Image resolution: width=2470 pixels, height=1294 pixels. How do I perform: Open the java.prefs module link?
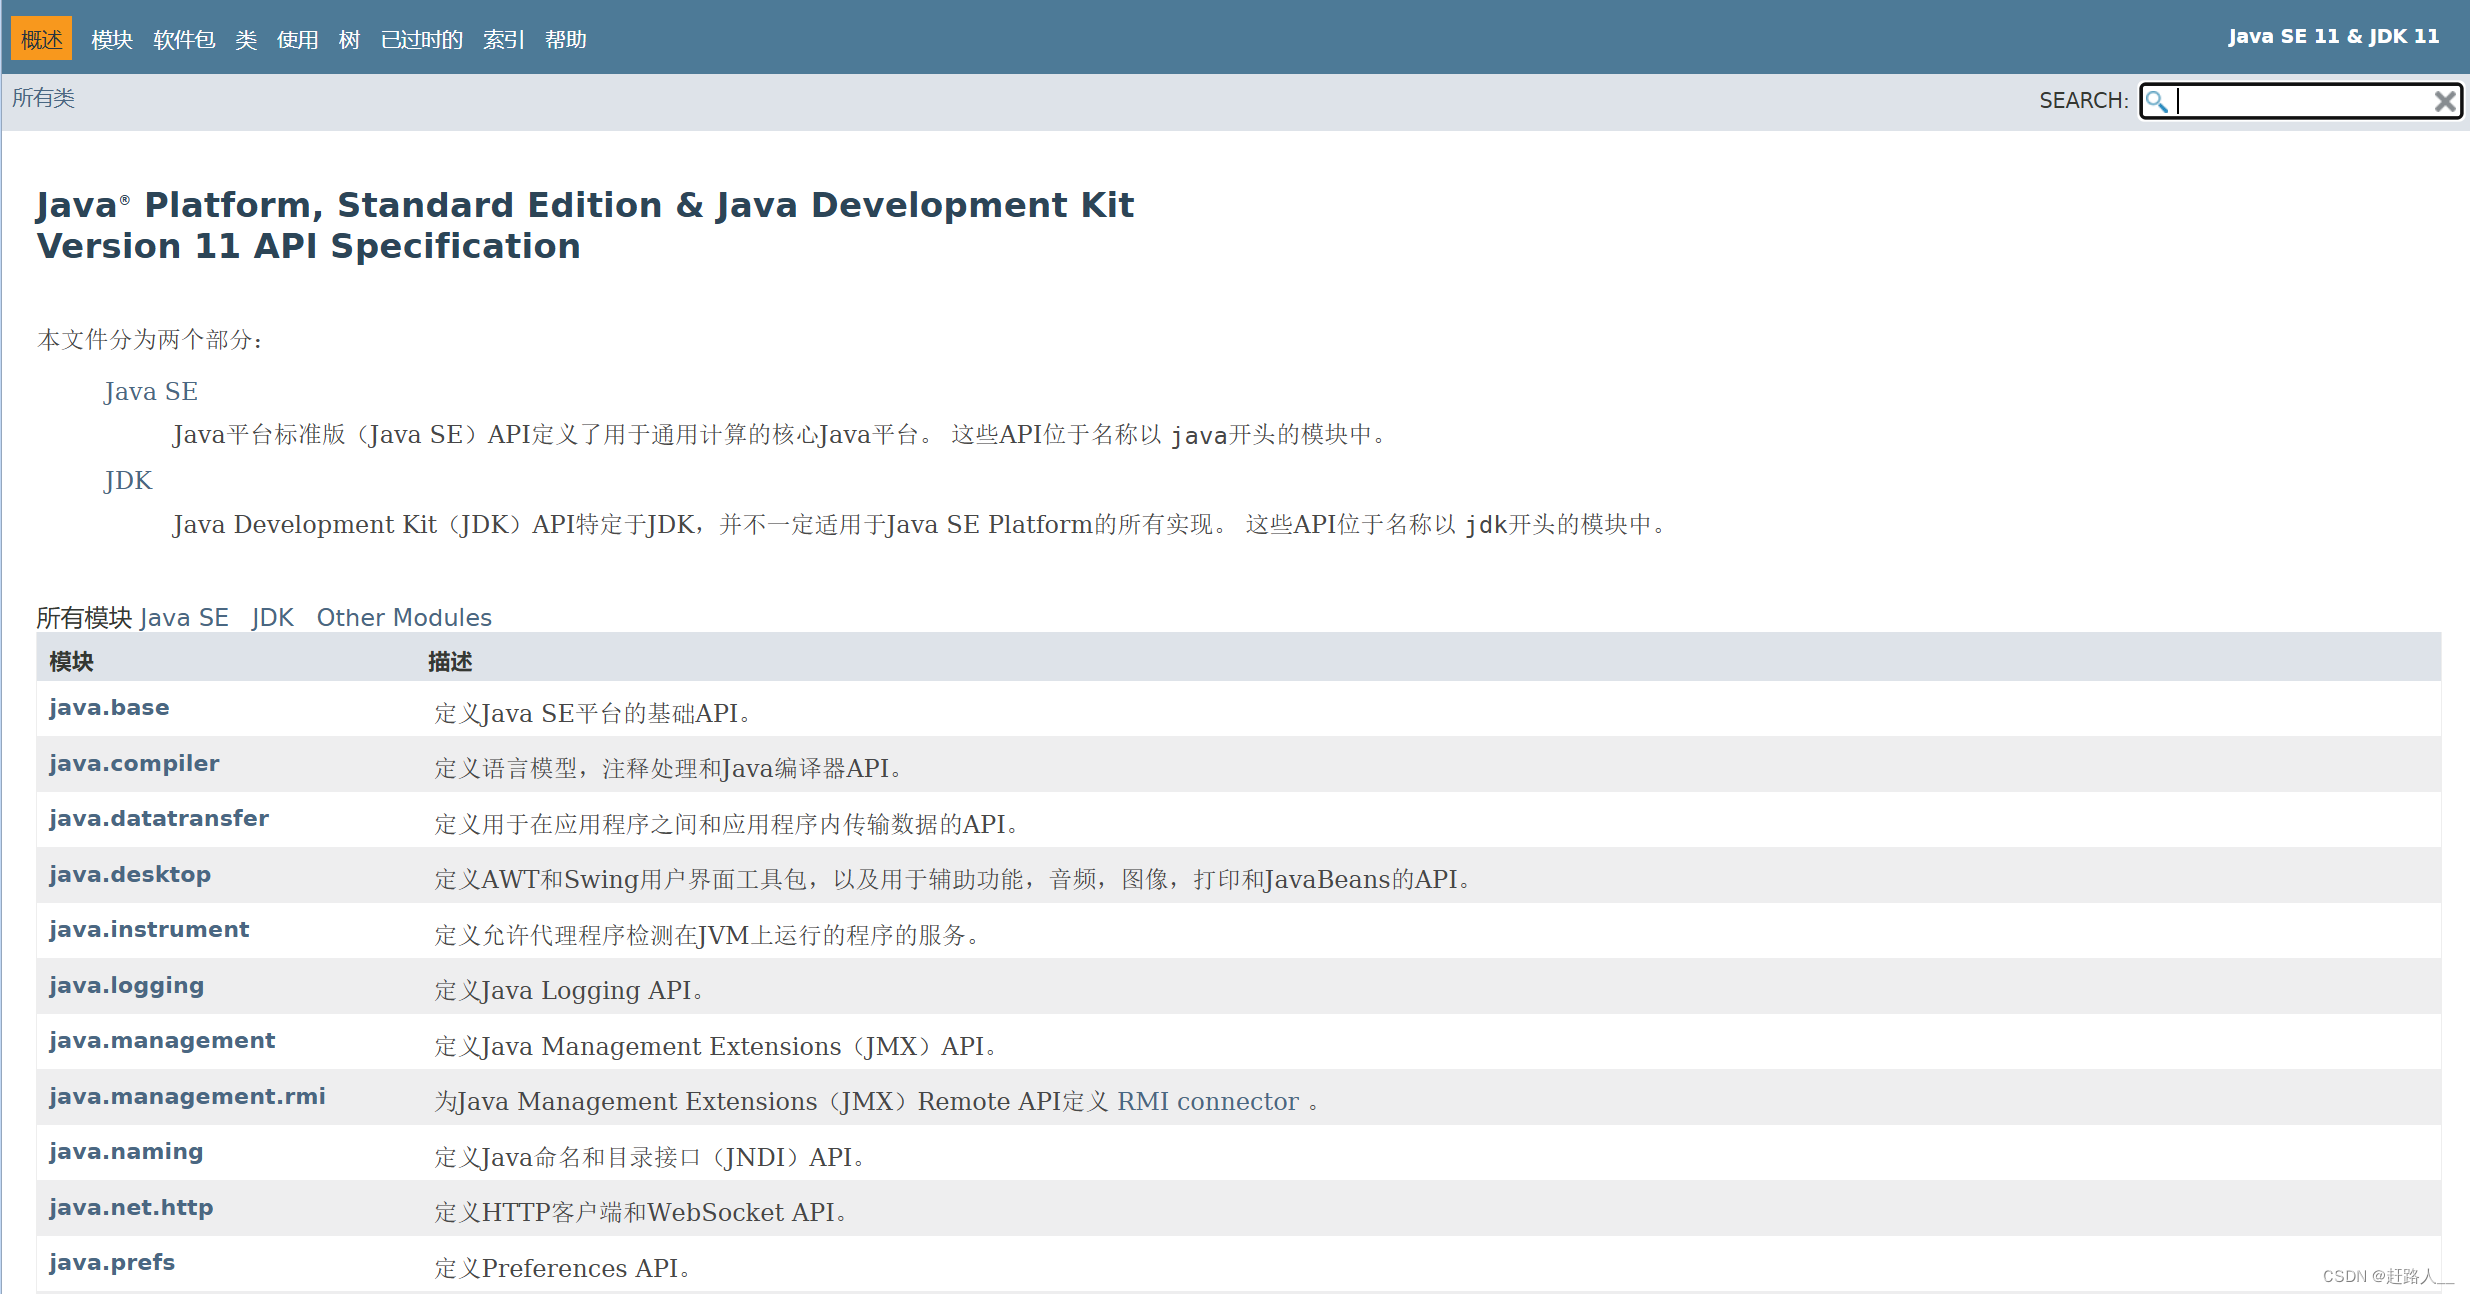(x=112, y=1262)
